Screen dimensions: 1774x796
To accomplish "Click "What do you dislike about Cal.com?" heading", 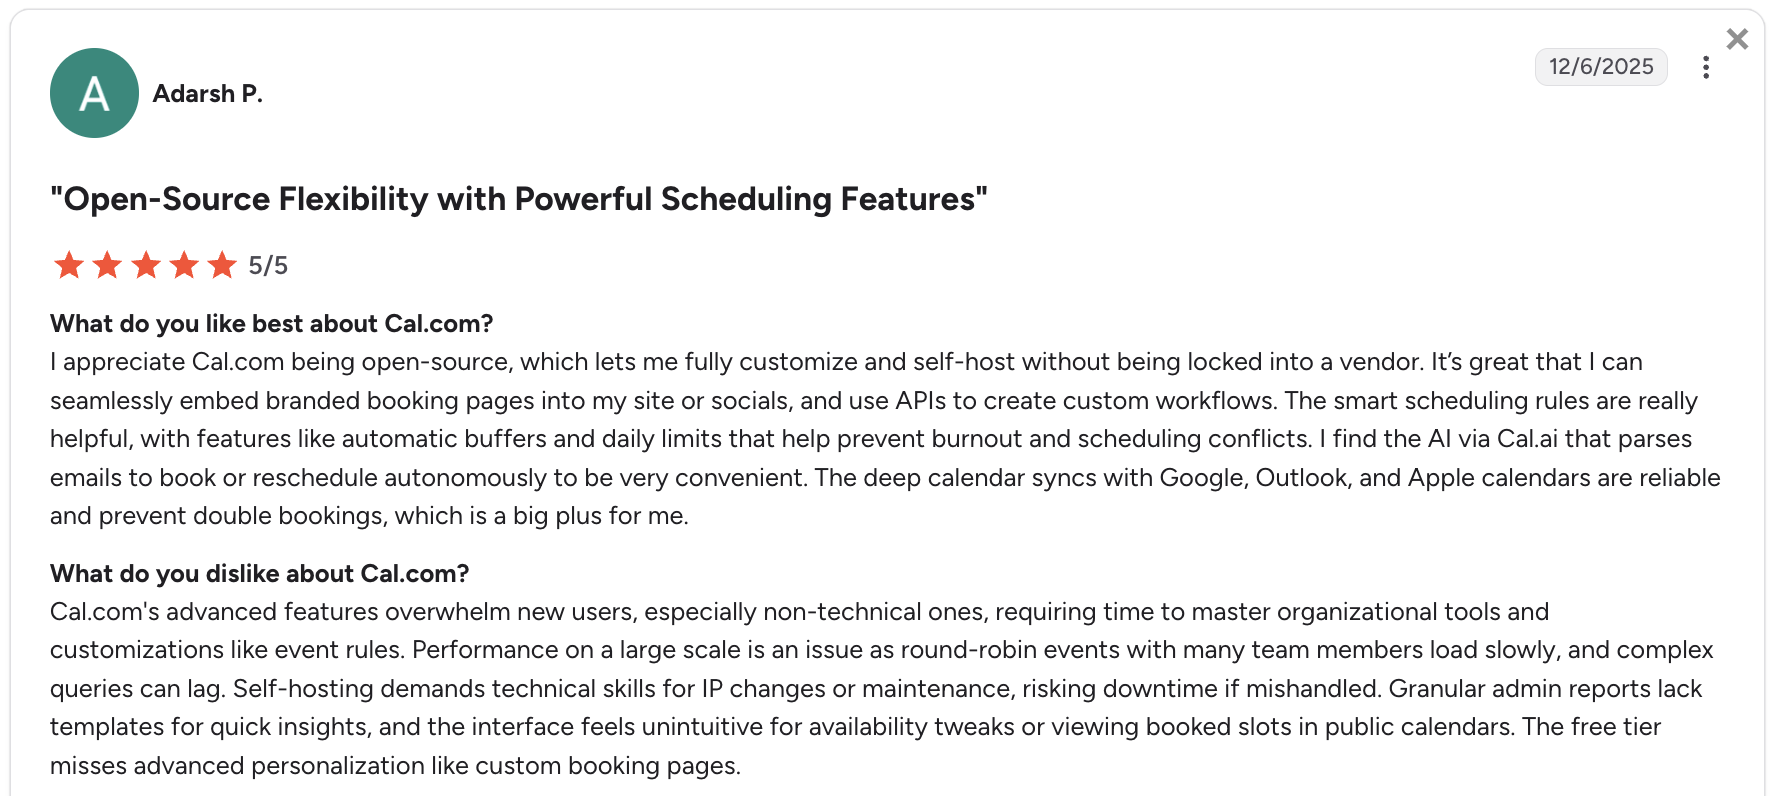I will click(260, 573).
